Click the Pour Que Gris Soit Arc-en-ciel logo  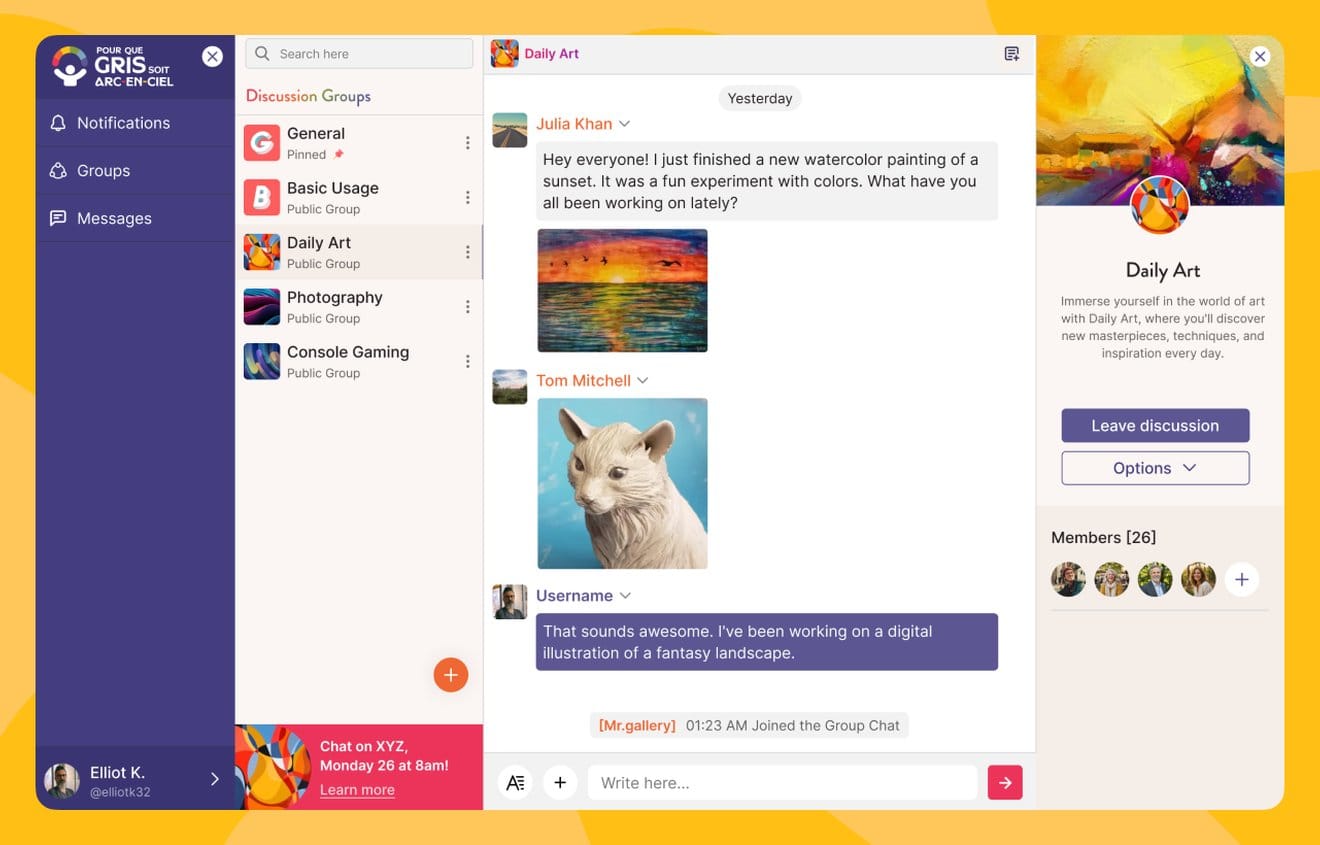(113, 67)
